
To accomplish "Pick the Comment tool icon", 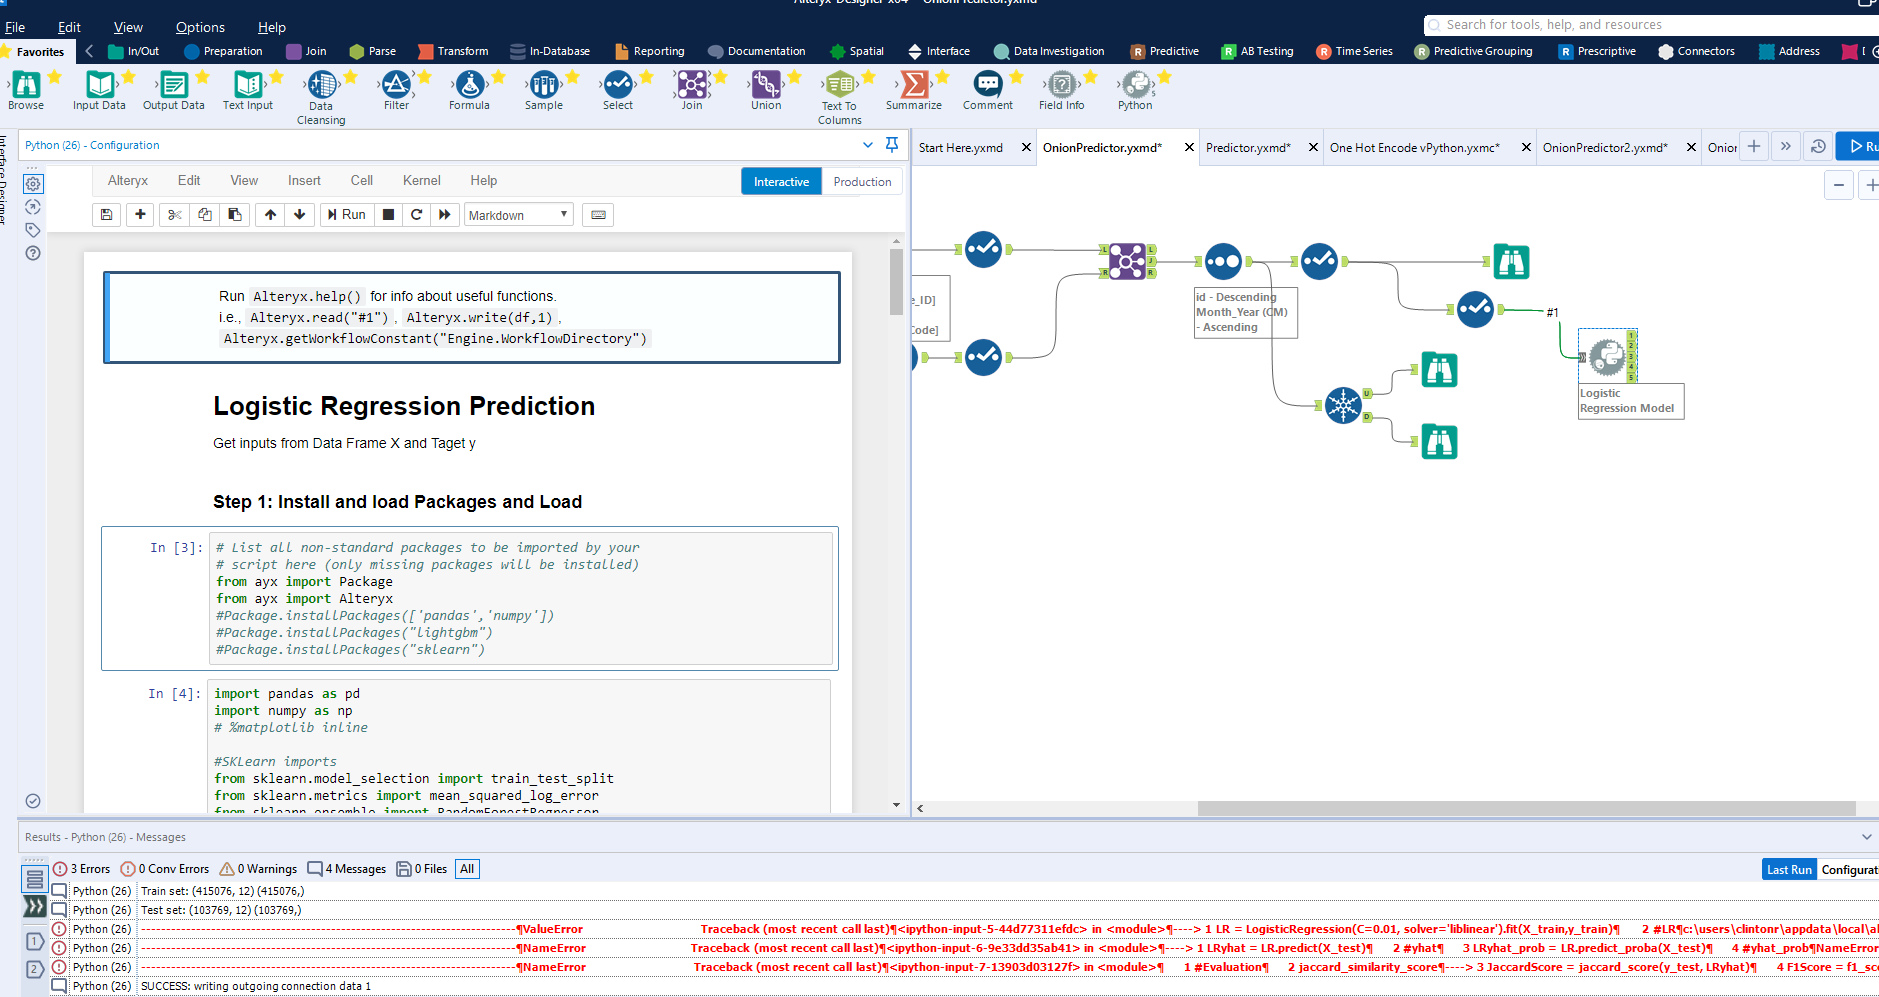I will pyautogui.click(x=988, y=85).
